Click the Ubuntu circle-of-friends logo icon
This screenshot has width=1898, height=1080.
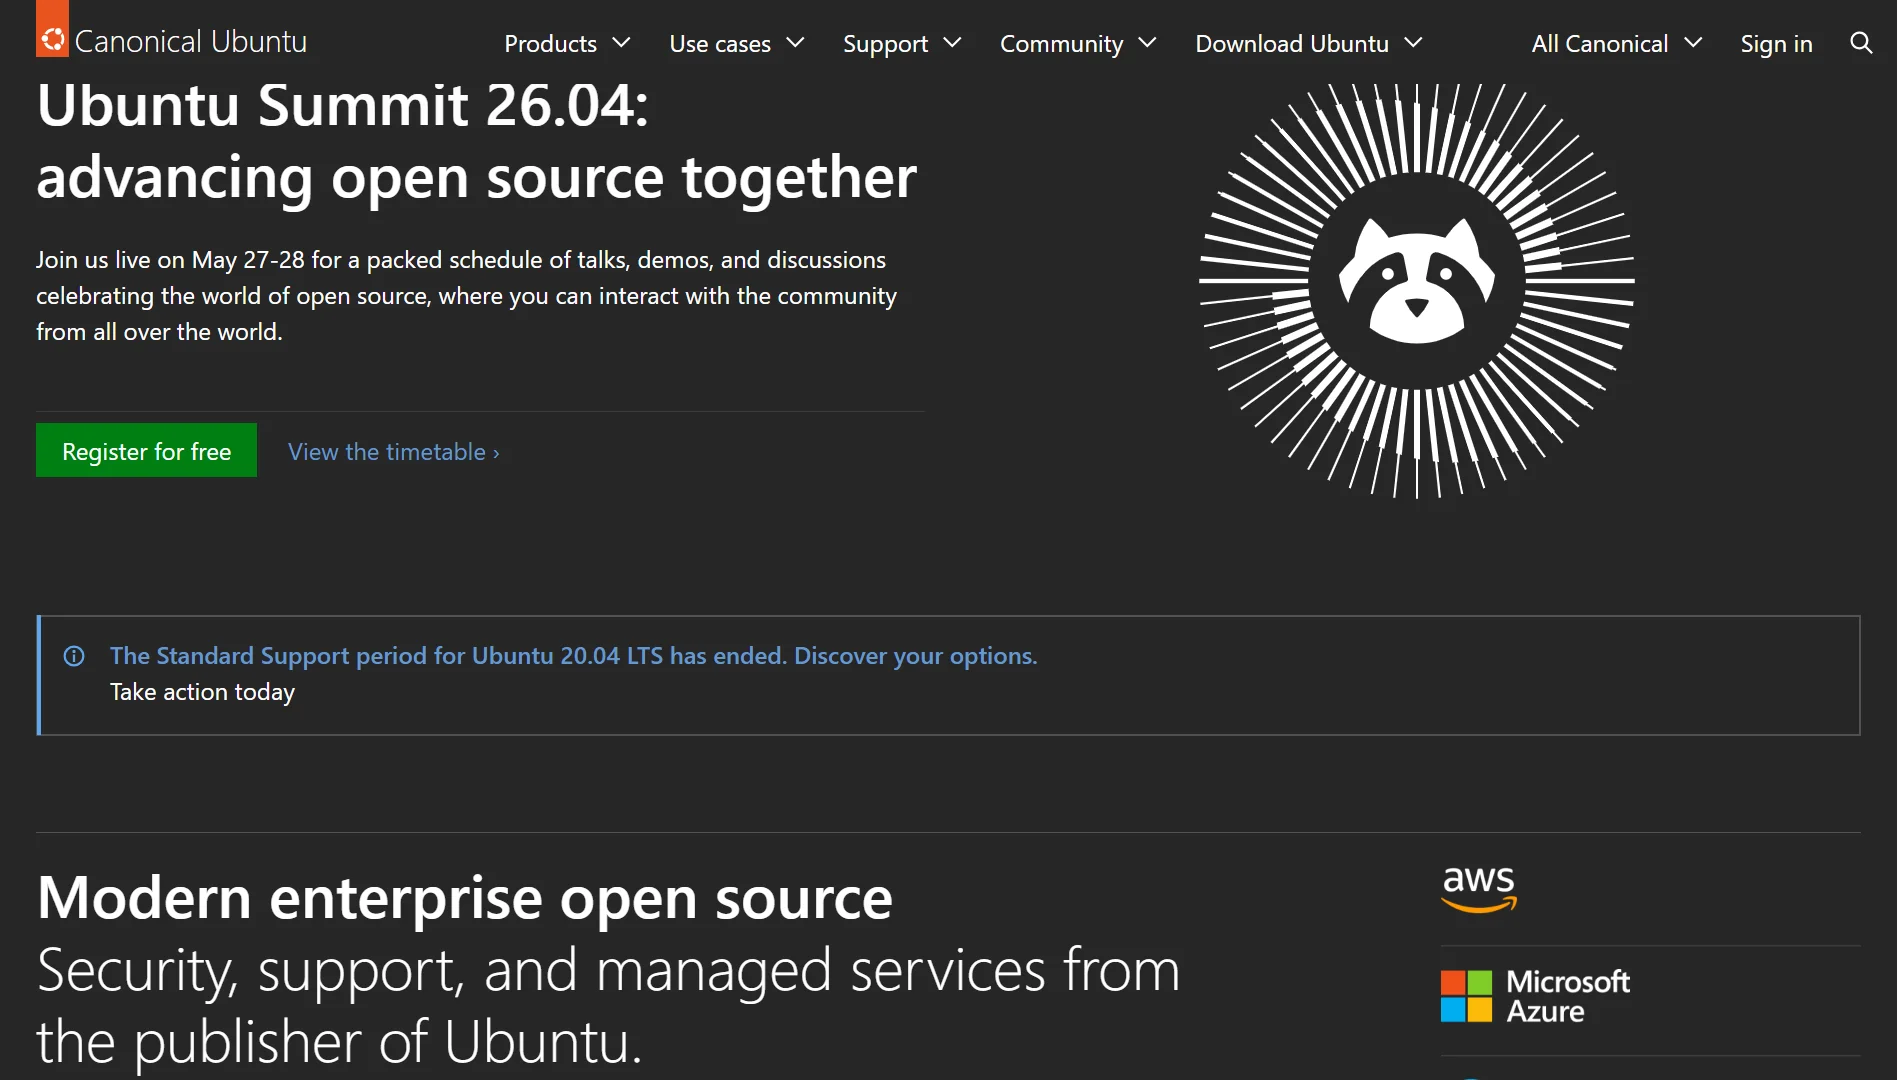click(53, 38)
